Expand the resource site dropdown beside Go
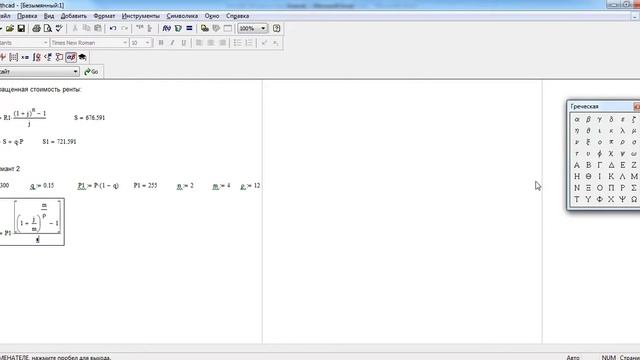This screenshot has height=360, width=640. click(x=76, y=71)
